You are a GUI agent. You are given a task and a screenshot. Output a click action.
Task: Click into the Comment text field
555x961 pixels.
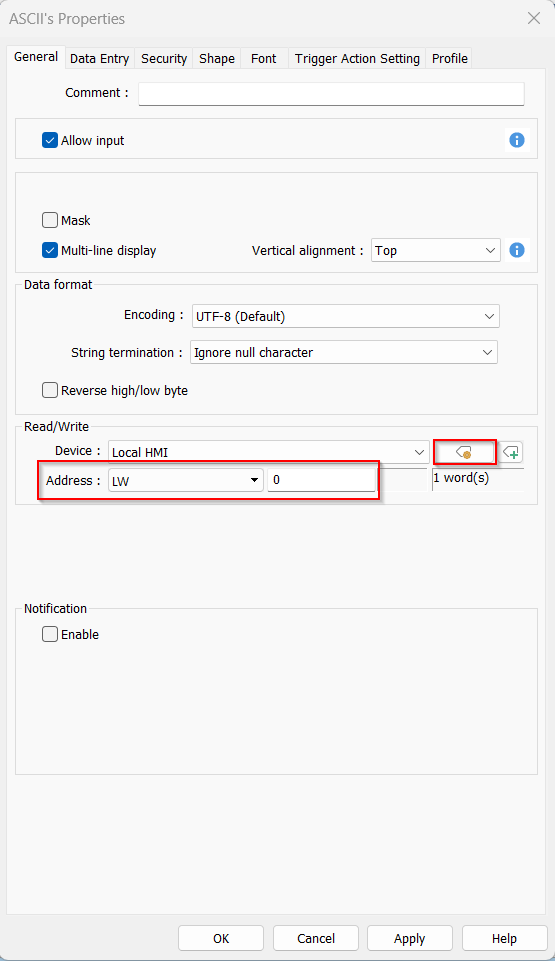(331, 94)
